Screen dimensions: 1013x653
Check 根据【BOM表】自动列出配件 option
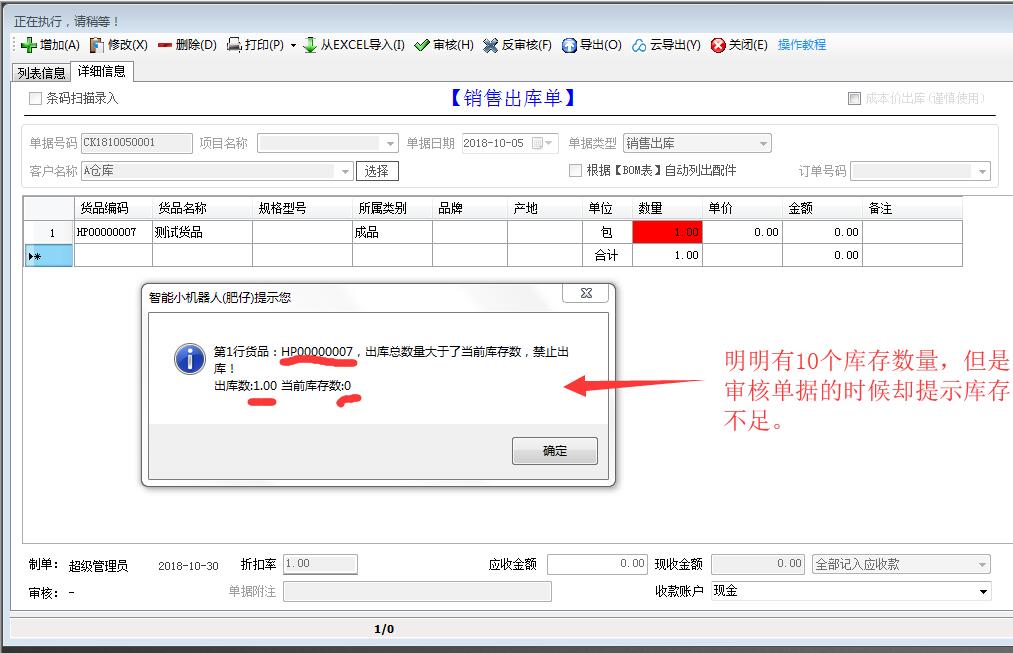575,171
